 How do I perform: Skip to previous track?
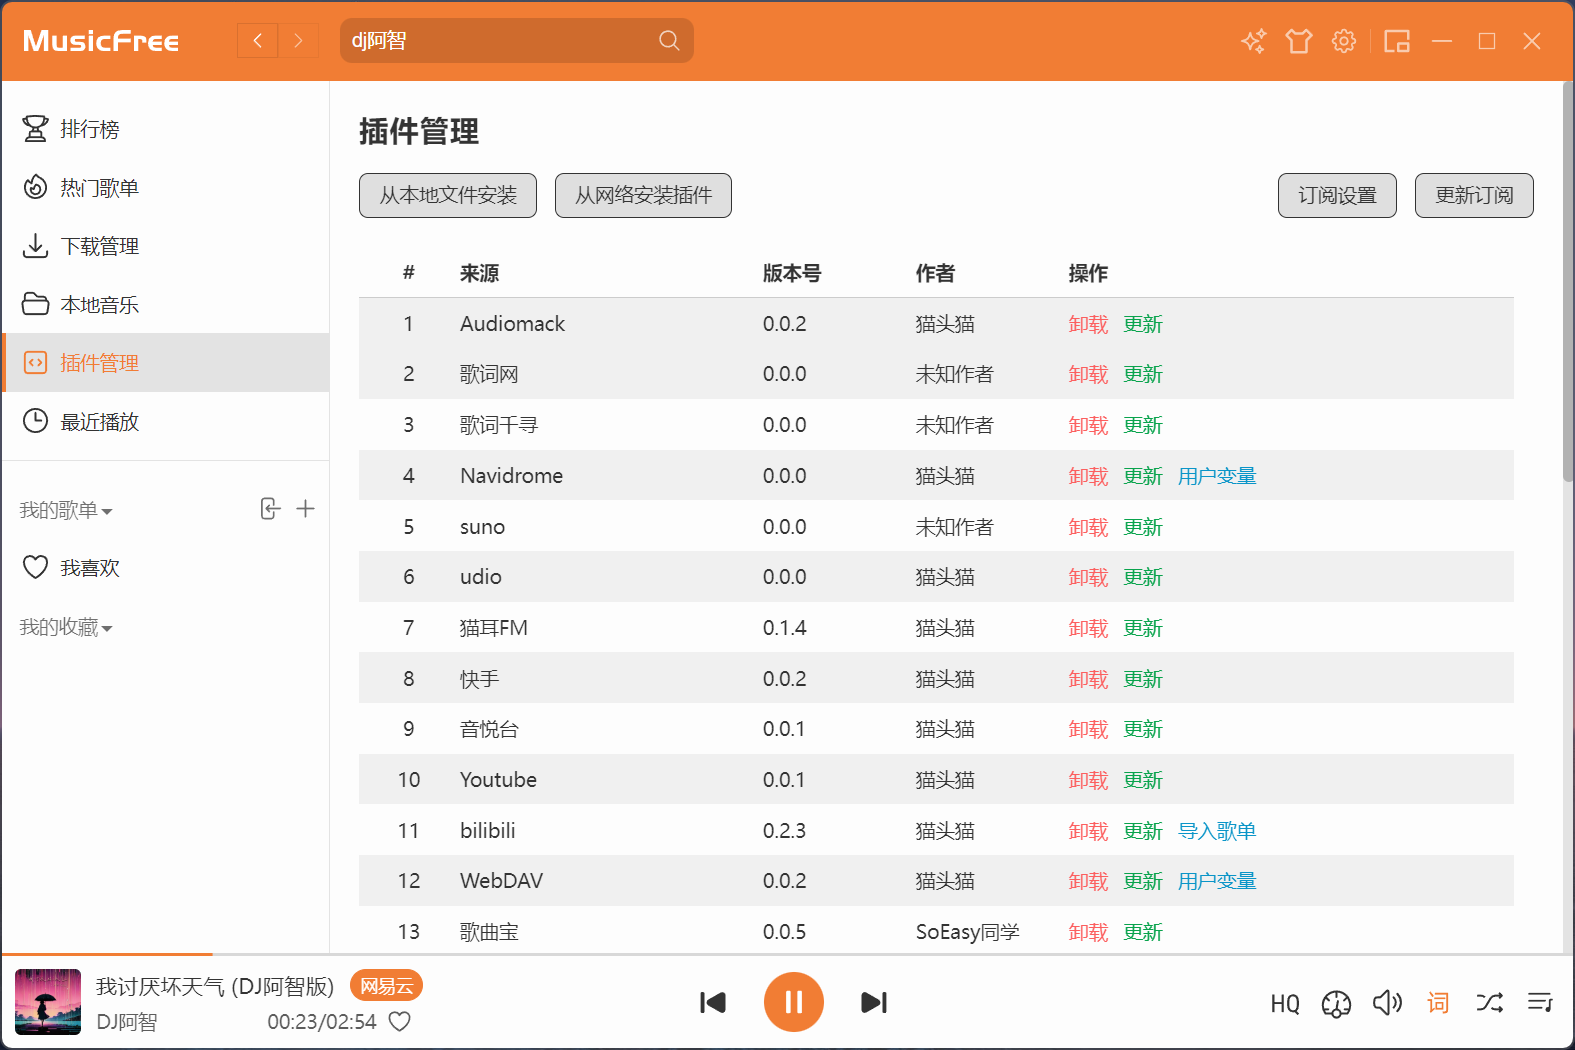click(713, 1002)
